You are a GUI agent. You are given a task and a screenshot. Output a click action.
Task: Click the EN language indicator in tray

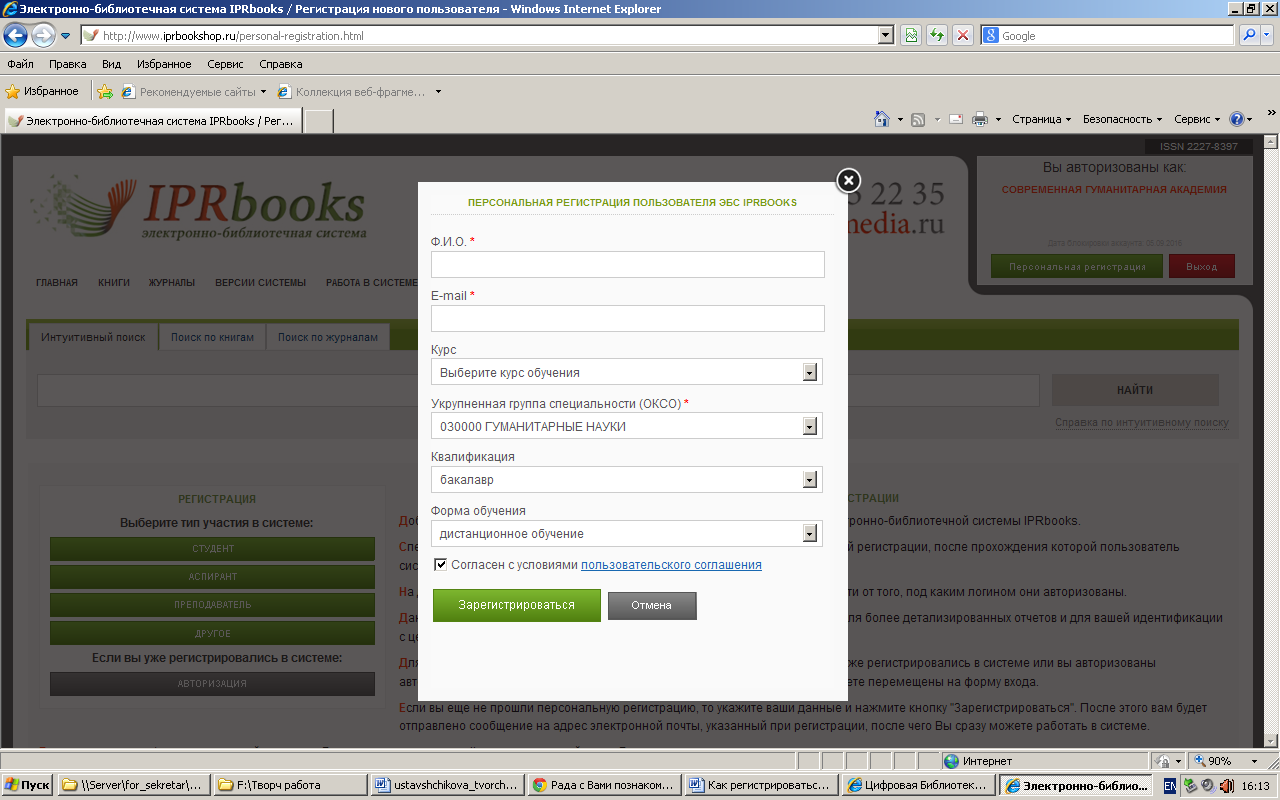click(x=1170, y=785)
